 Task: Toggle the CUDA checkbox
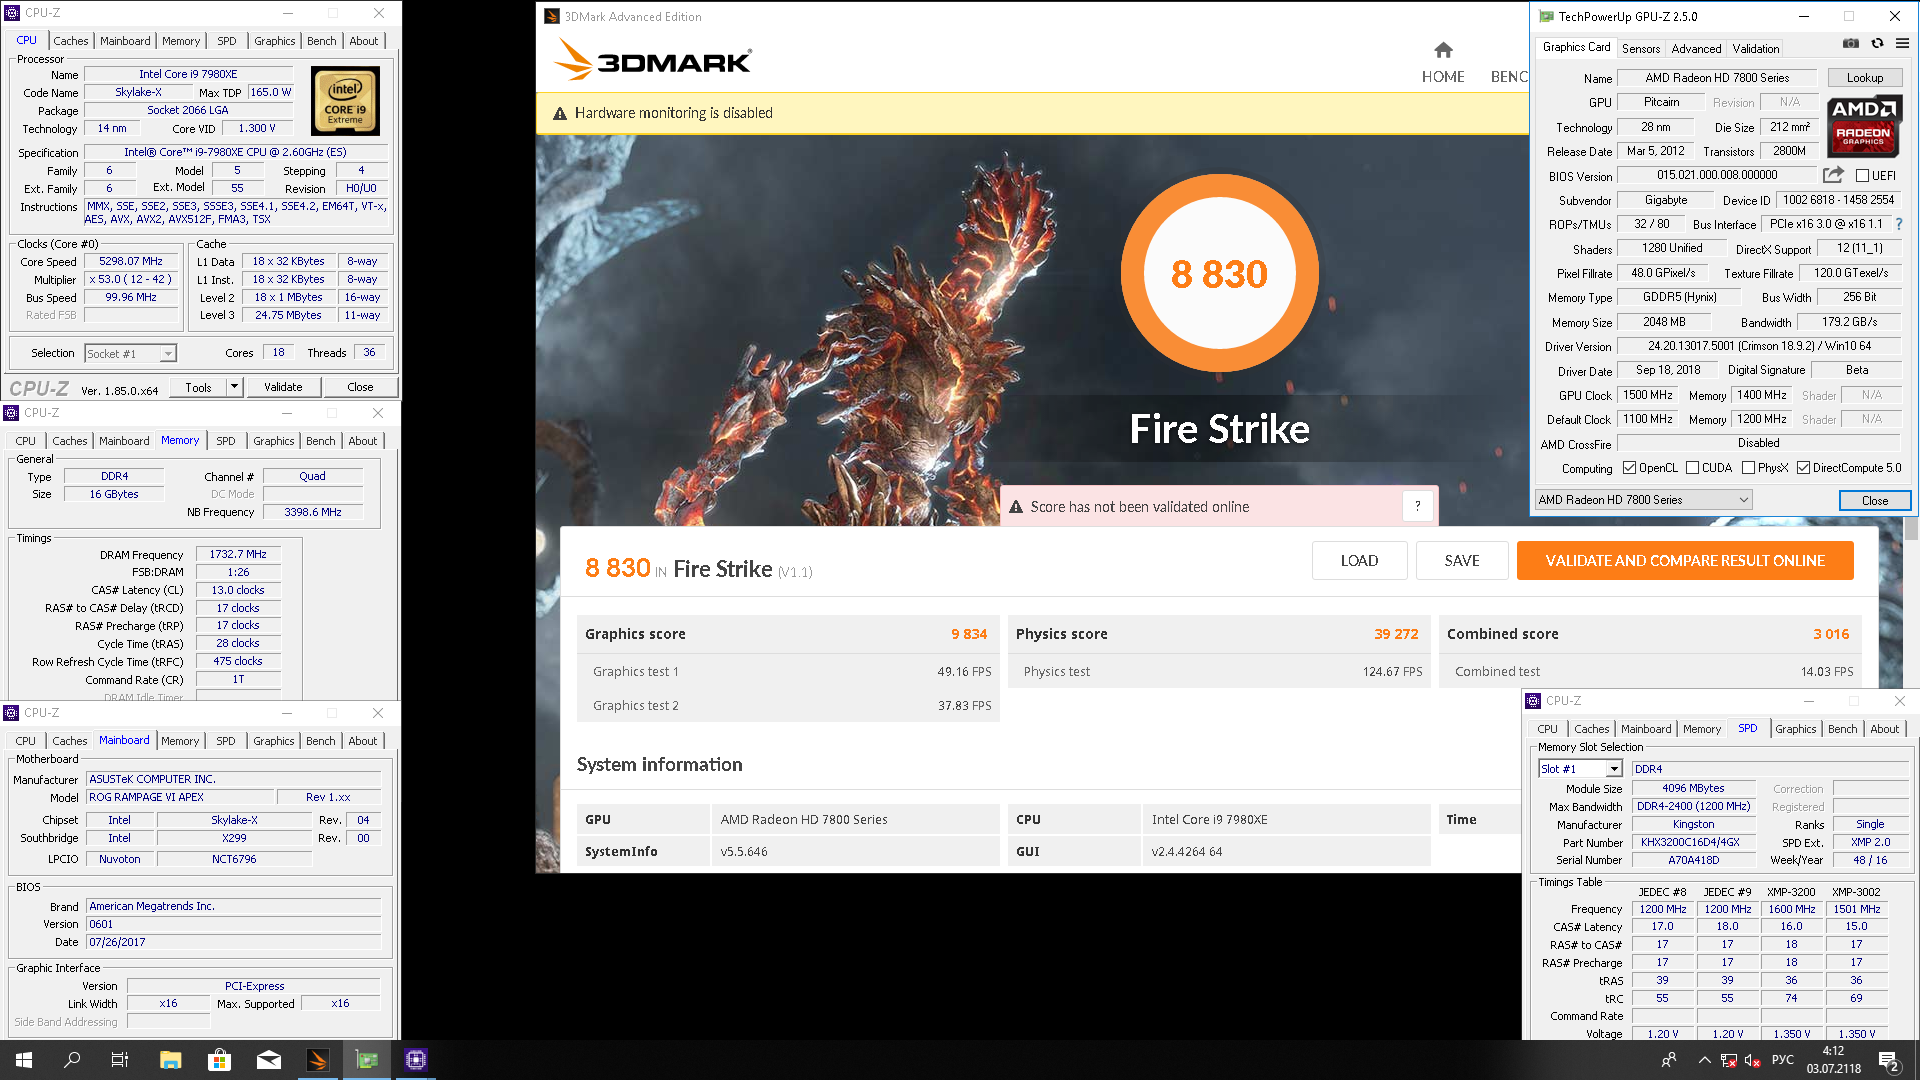click(x=1692, y=468)
